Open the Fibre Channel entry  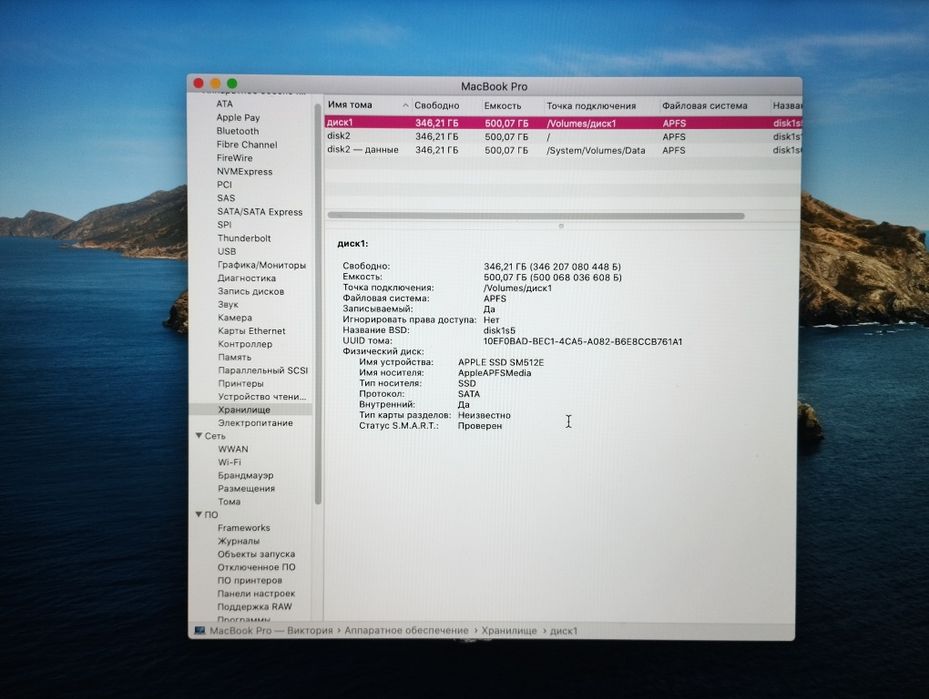[x=246, y=145]
